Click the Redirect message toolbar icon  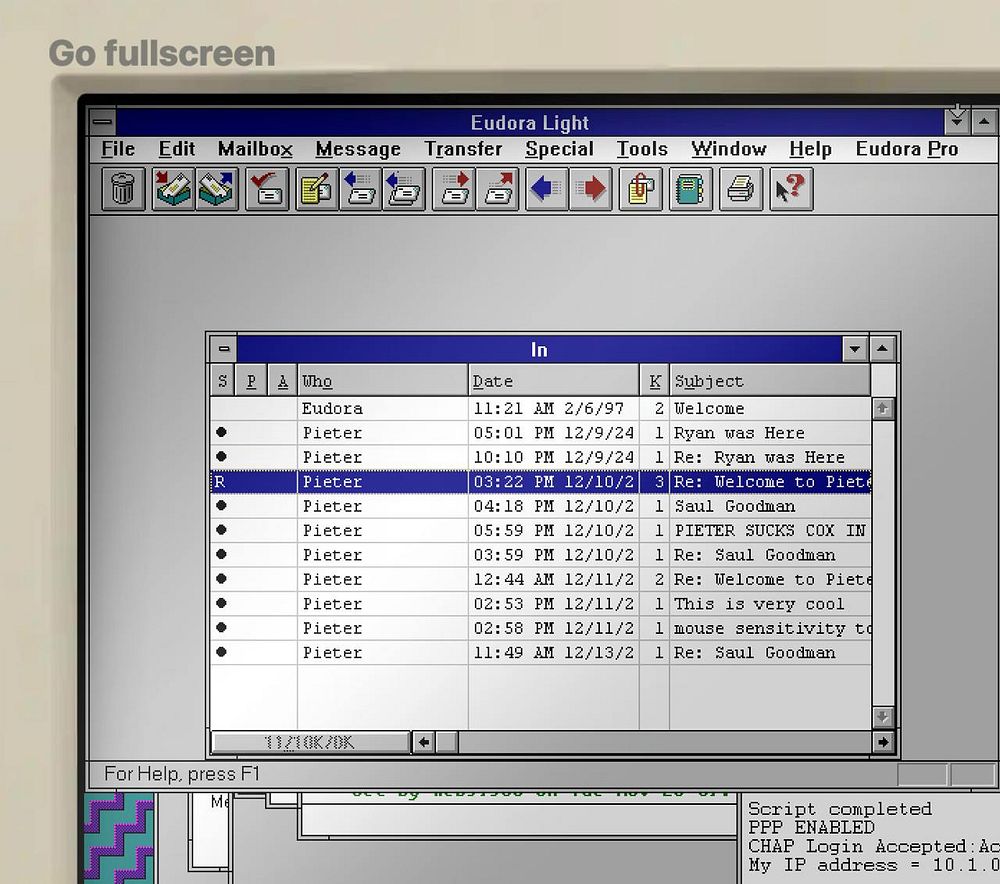pyautogui.click(x=497, y=189)
